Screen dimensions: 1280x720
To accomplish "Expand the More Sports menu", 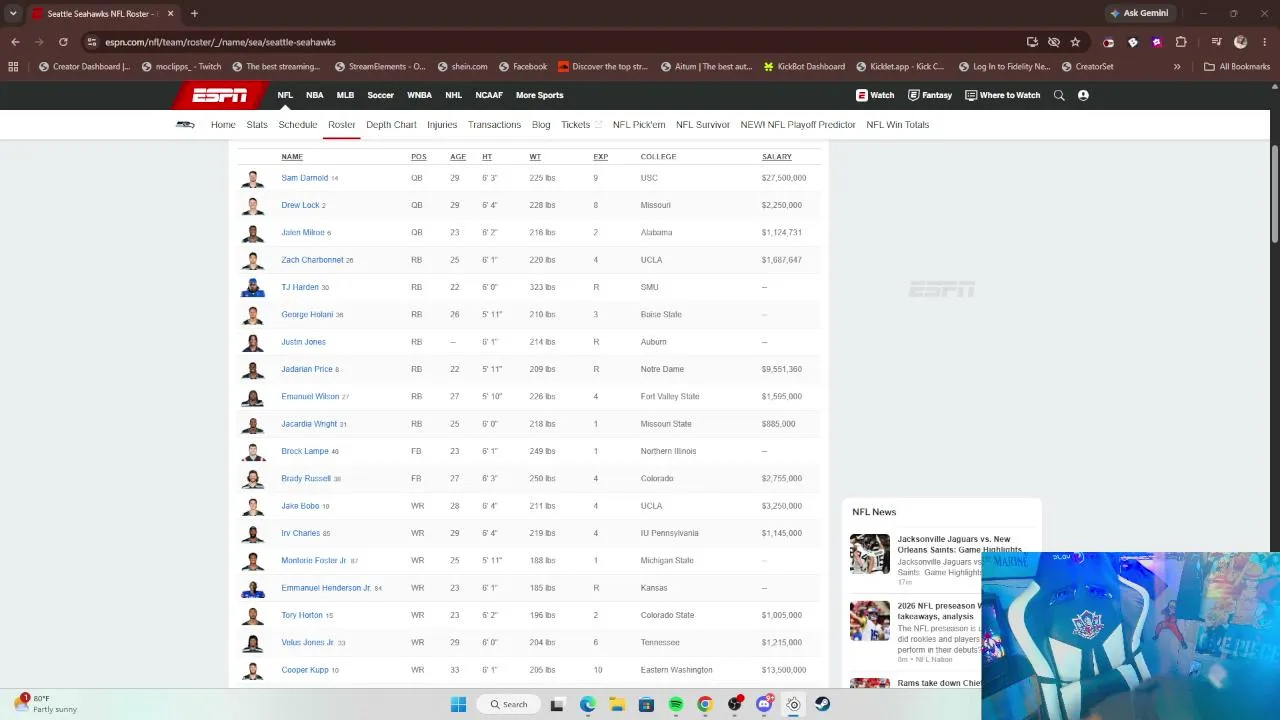I will (540, 95).
